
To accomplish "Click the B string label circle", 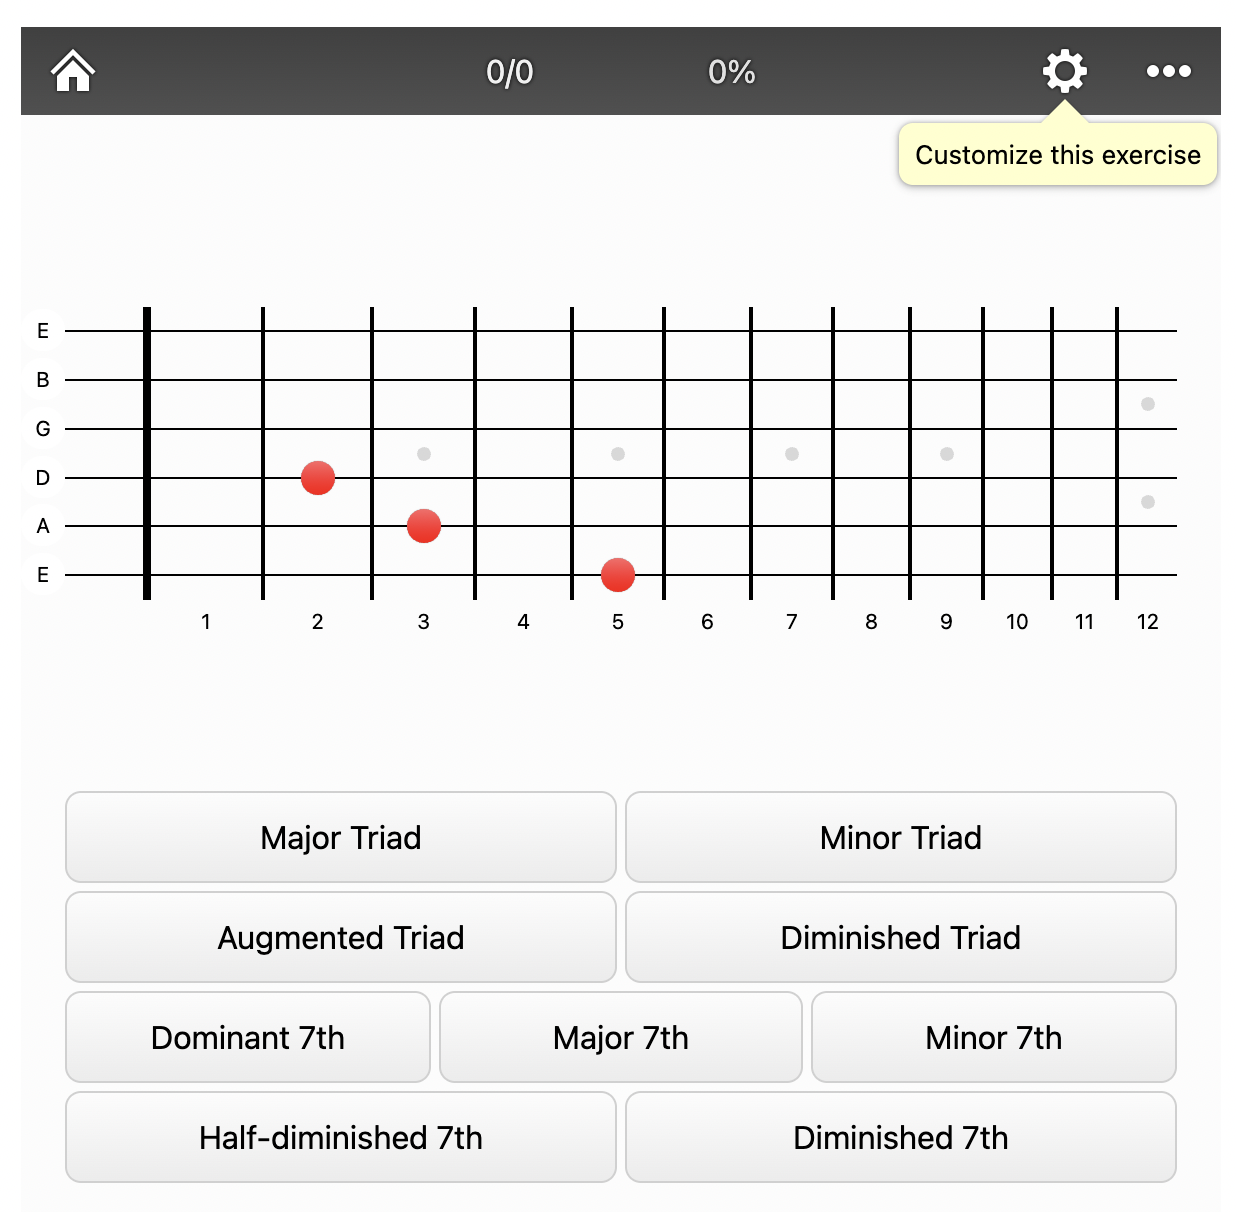I will (43, 380).
